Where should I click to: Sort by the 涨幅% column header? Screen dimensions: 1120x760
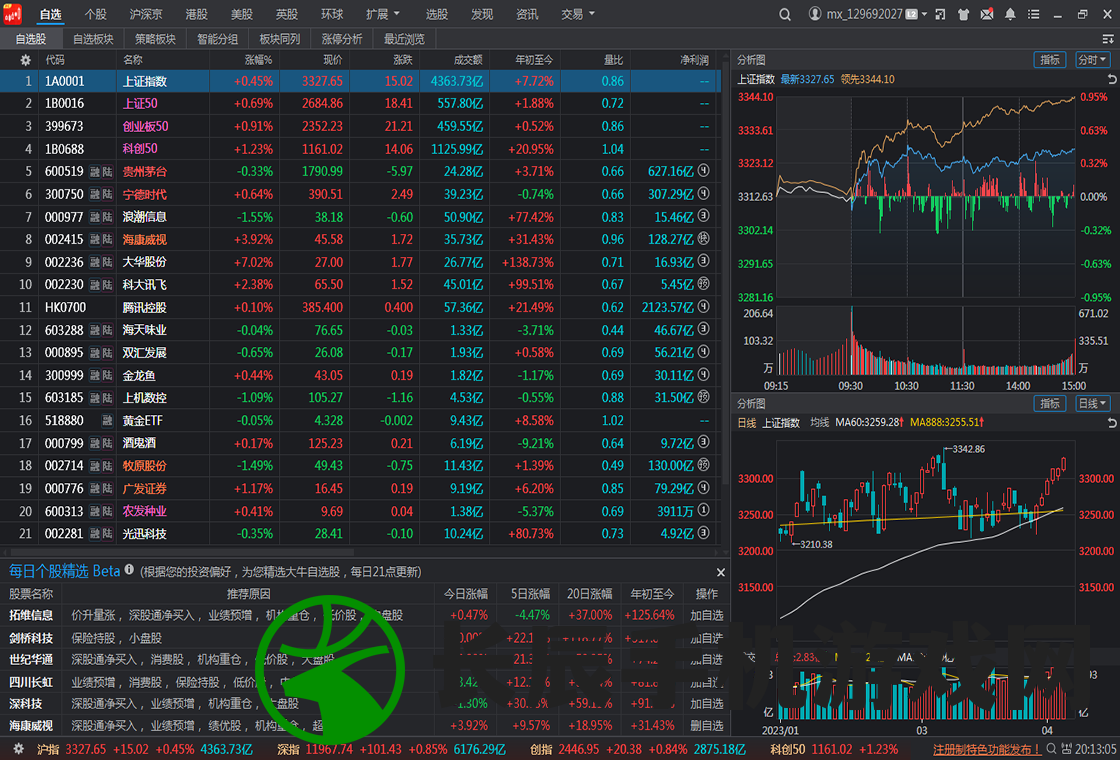259,61
